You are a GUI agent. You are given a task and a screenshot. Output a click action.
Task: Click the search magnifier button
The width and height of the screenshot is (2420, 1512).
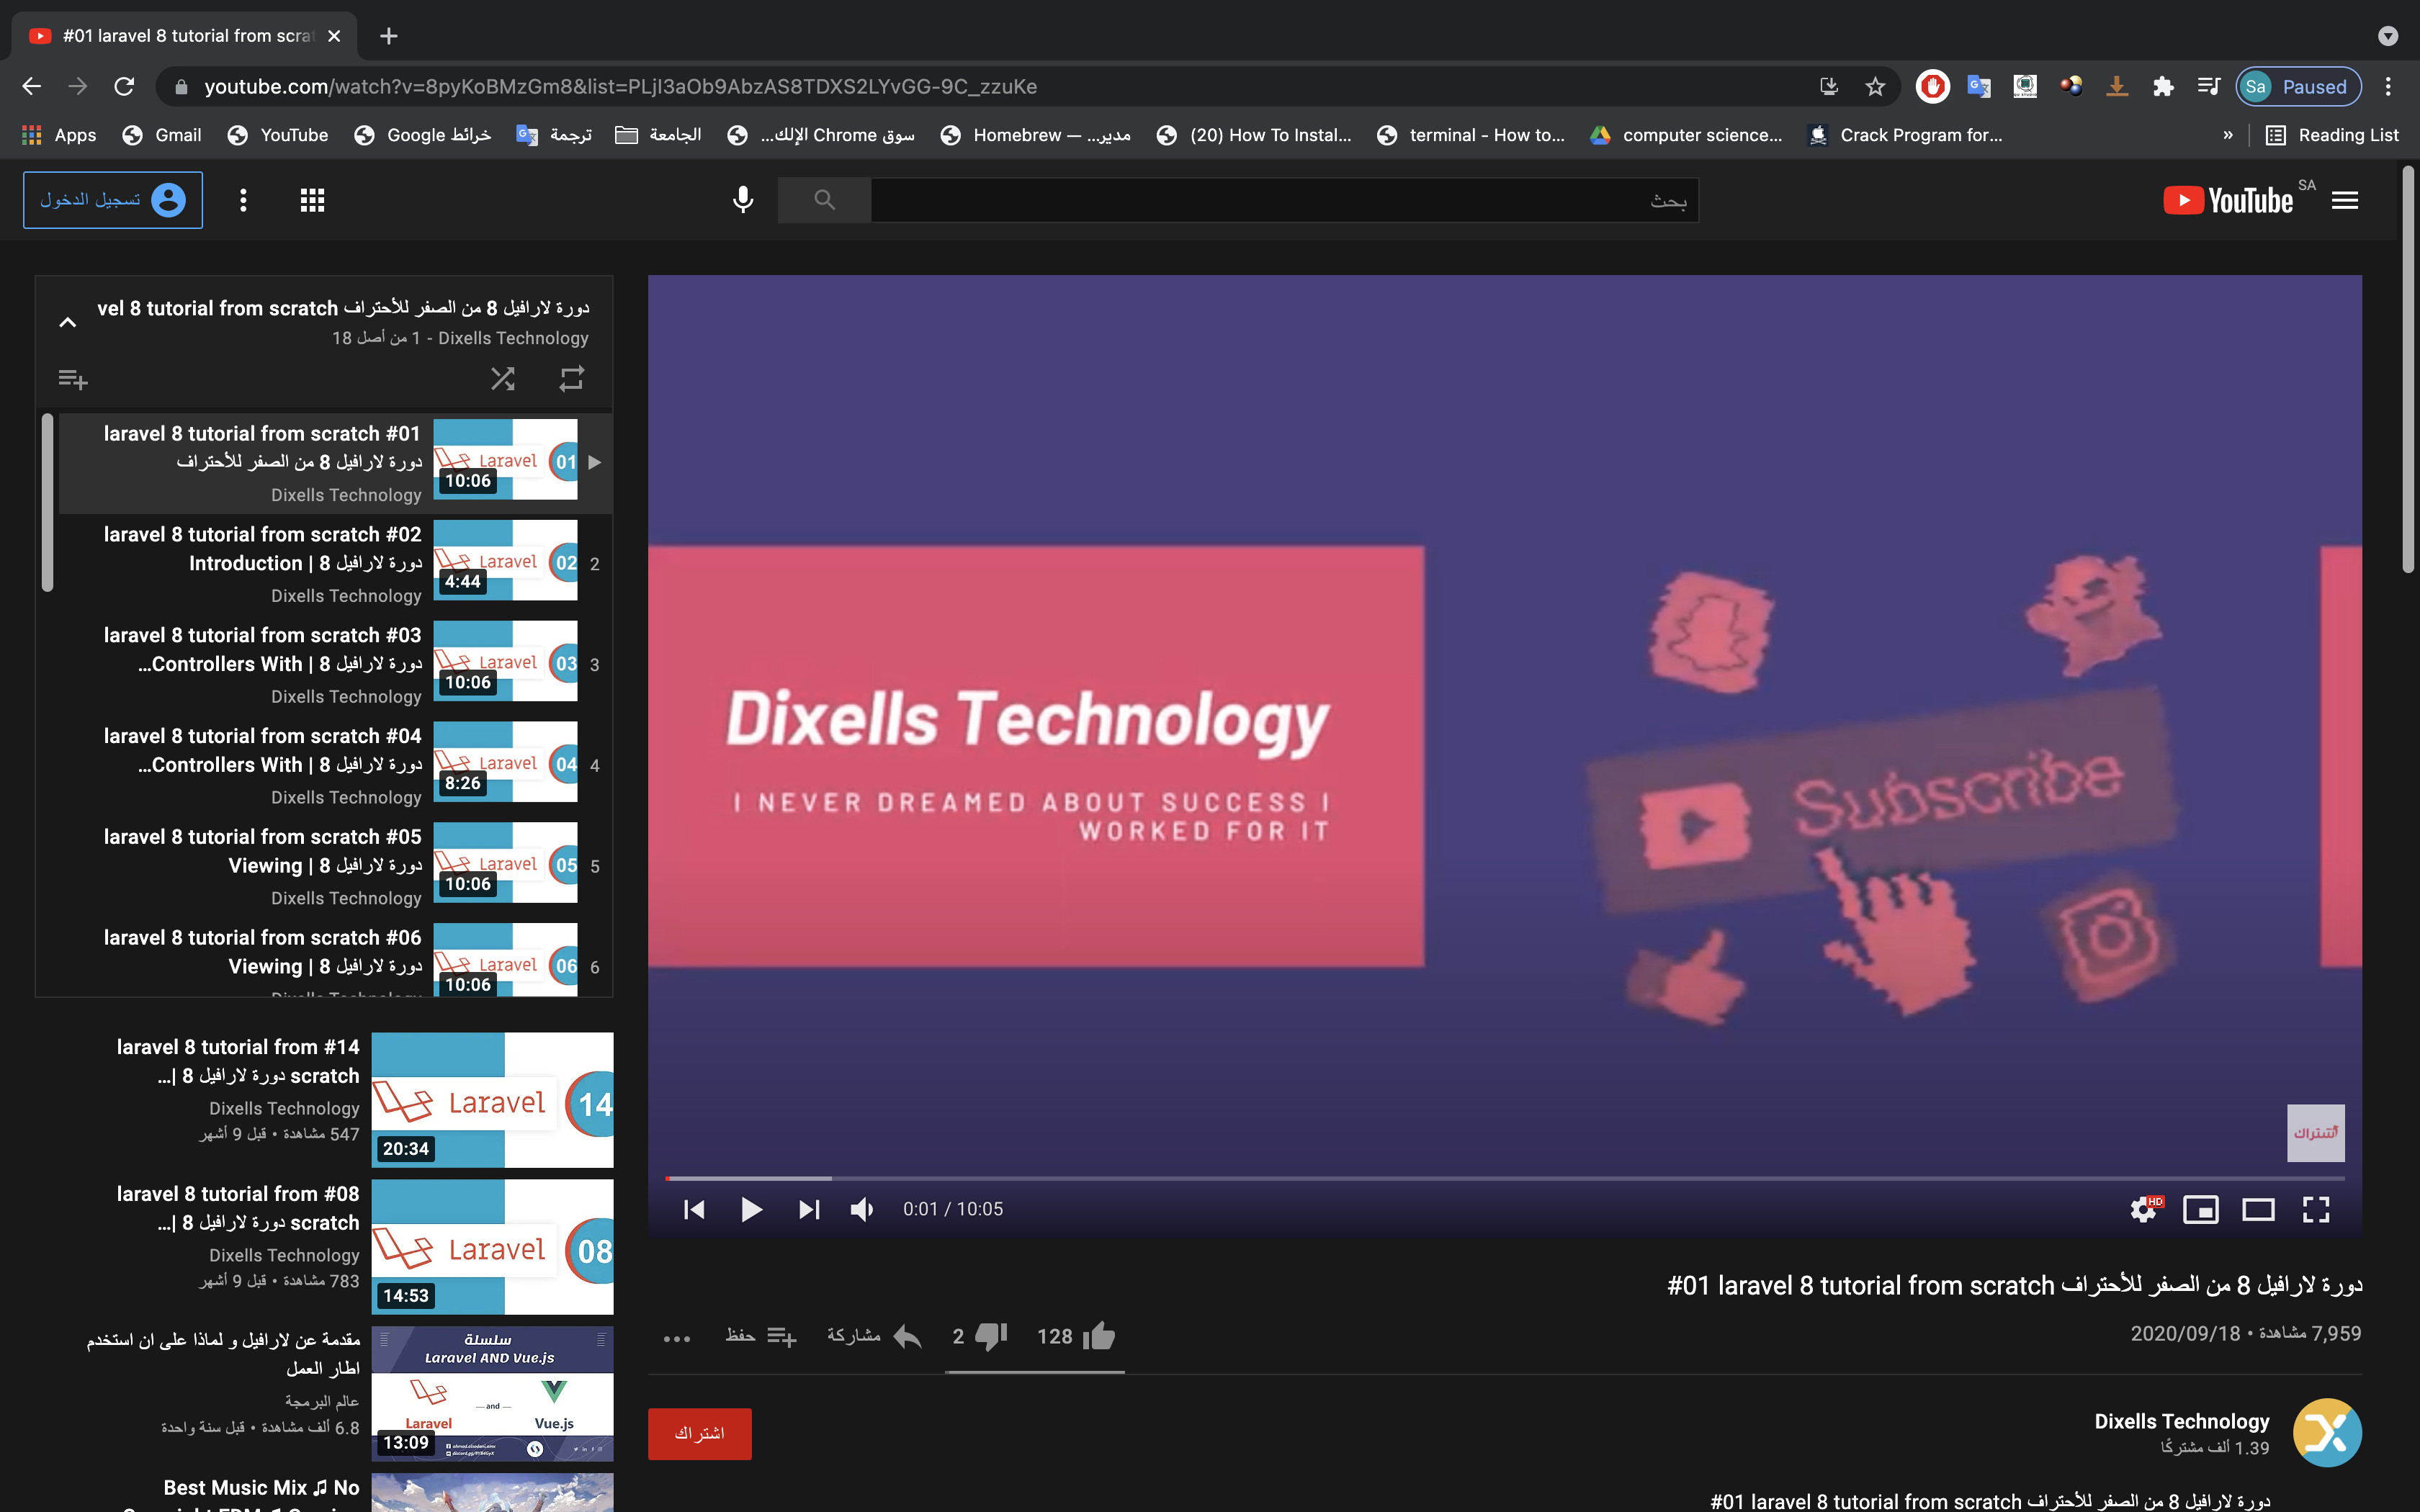click(824, 200)
